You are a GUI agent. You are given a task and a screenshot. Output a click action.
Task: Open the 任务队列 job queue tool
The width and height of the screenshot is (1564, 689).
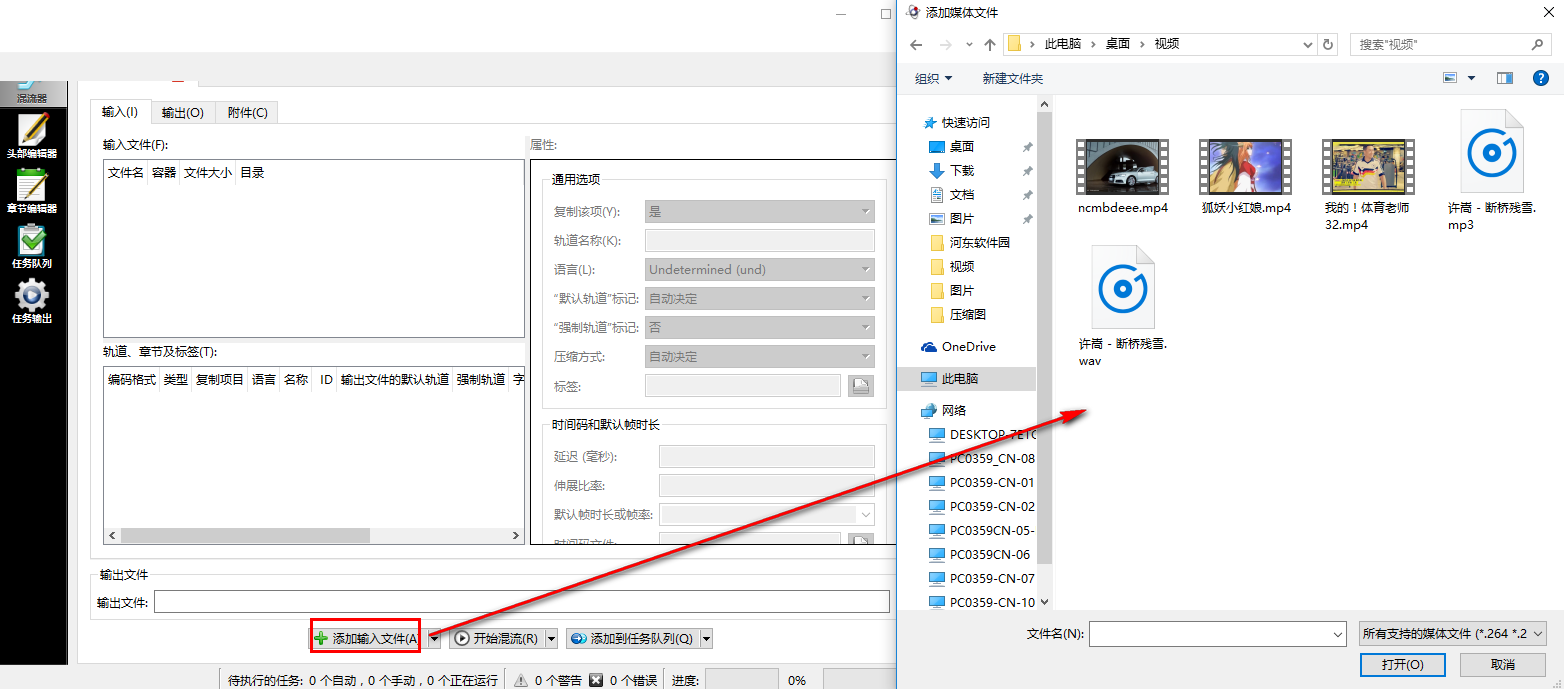[x=32, y=245]
